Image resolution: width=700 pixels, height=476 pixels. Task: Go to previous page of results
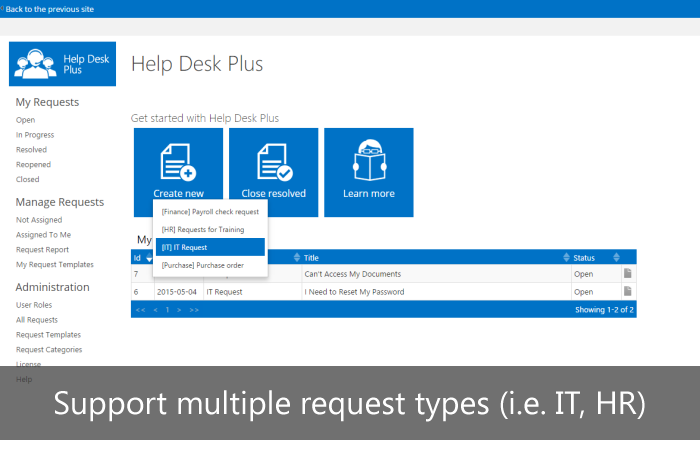155,310
